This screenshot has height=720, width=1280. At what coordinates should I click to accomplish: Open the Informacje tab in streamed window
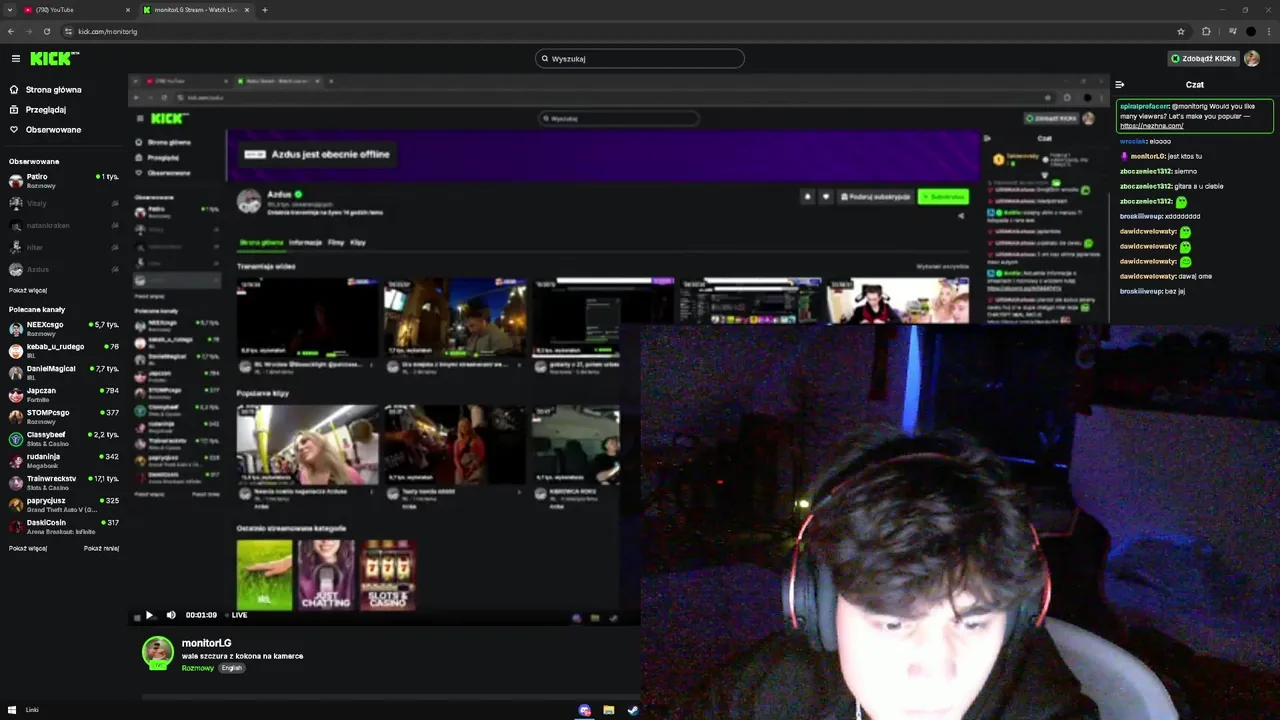(305, 243)
